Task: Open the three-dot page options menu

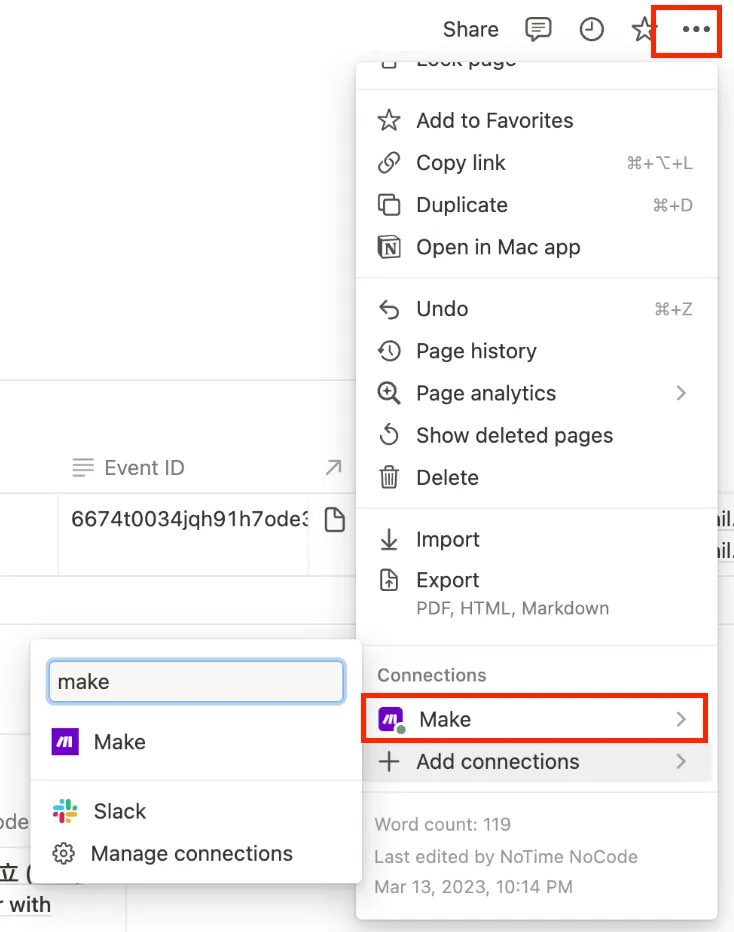Action: pos(696,30)
